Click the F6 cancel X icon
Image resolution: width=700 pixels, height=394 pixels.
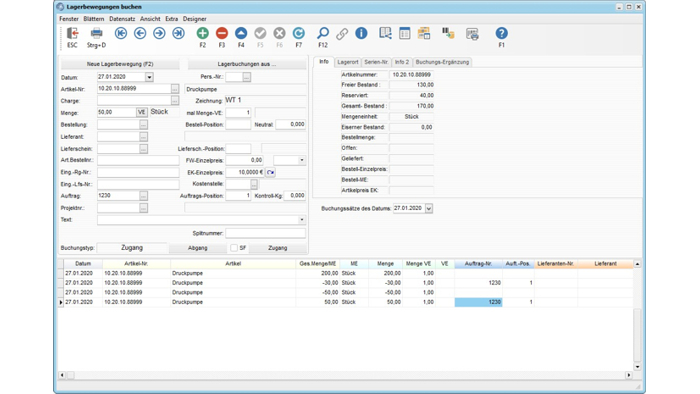point(279,33)
